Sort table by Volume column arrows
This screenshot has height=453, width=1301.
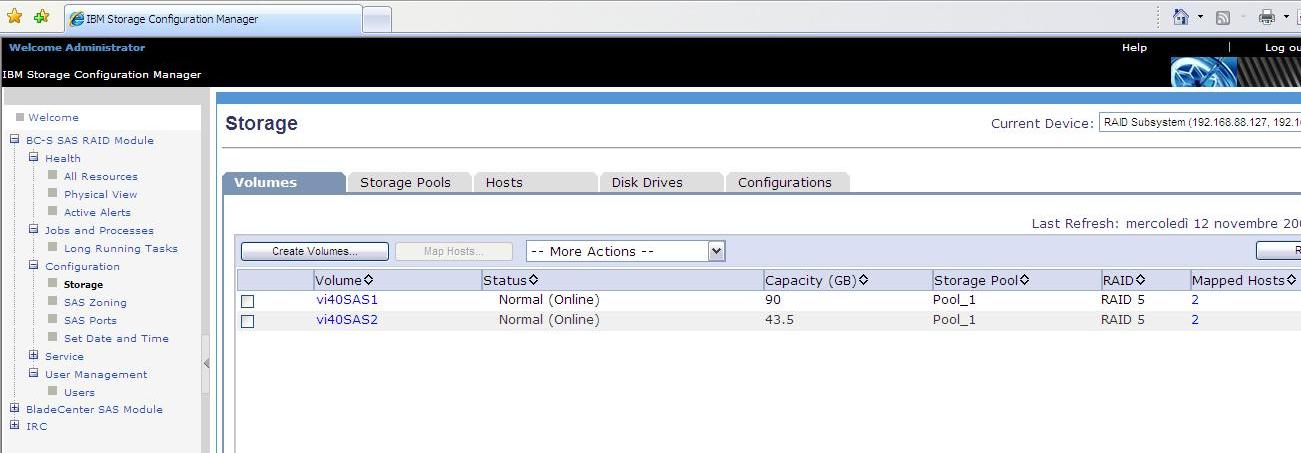click(368, 280)
